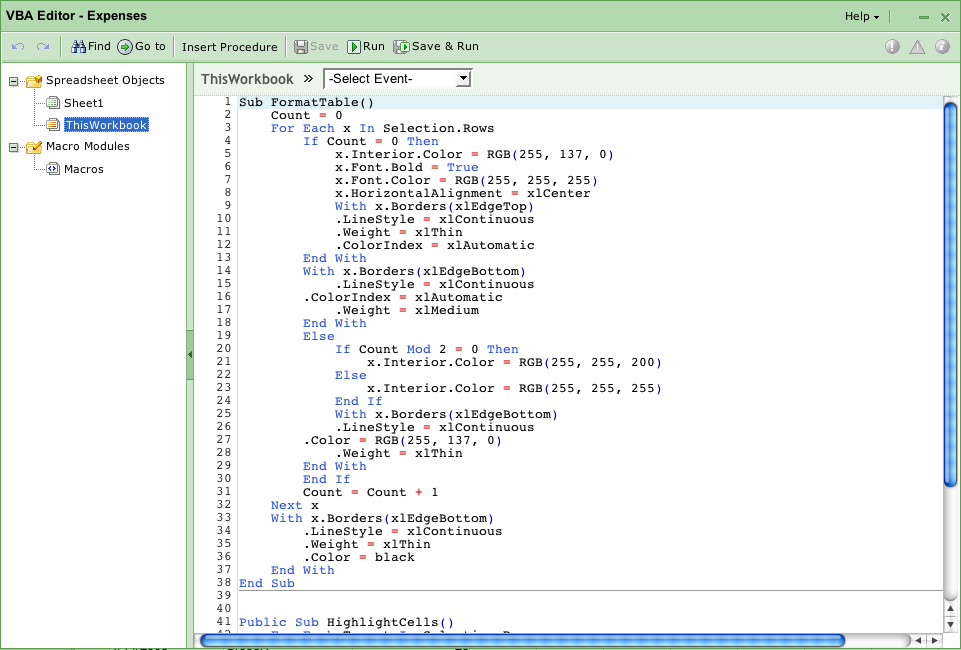Viewport: 961px width, 650px height.
Task: Click code 'x.HorizontalAlignment = xlCenter'
Action: tap(463, 193)
